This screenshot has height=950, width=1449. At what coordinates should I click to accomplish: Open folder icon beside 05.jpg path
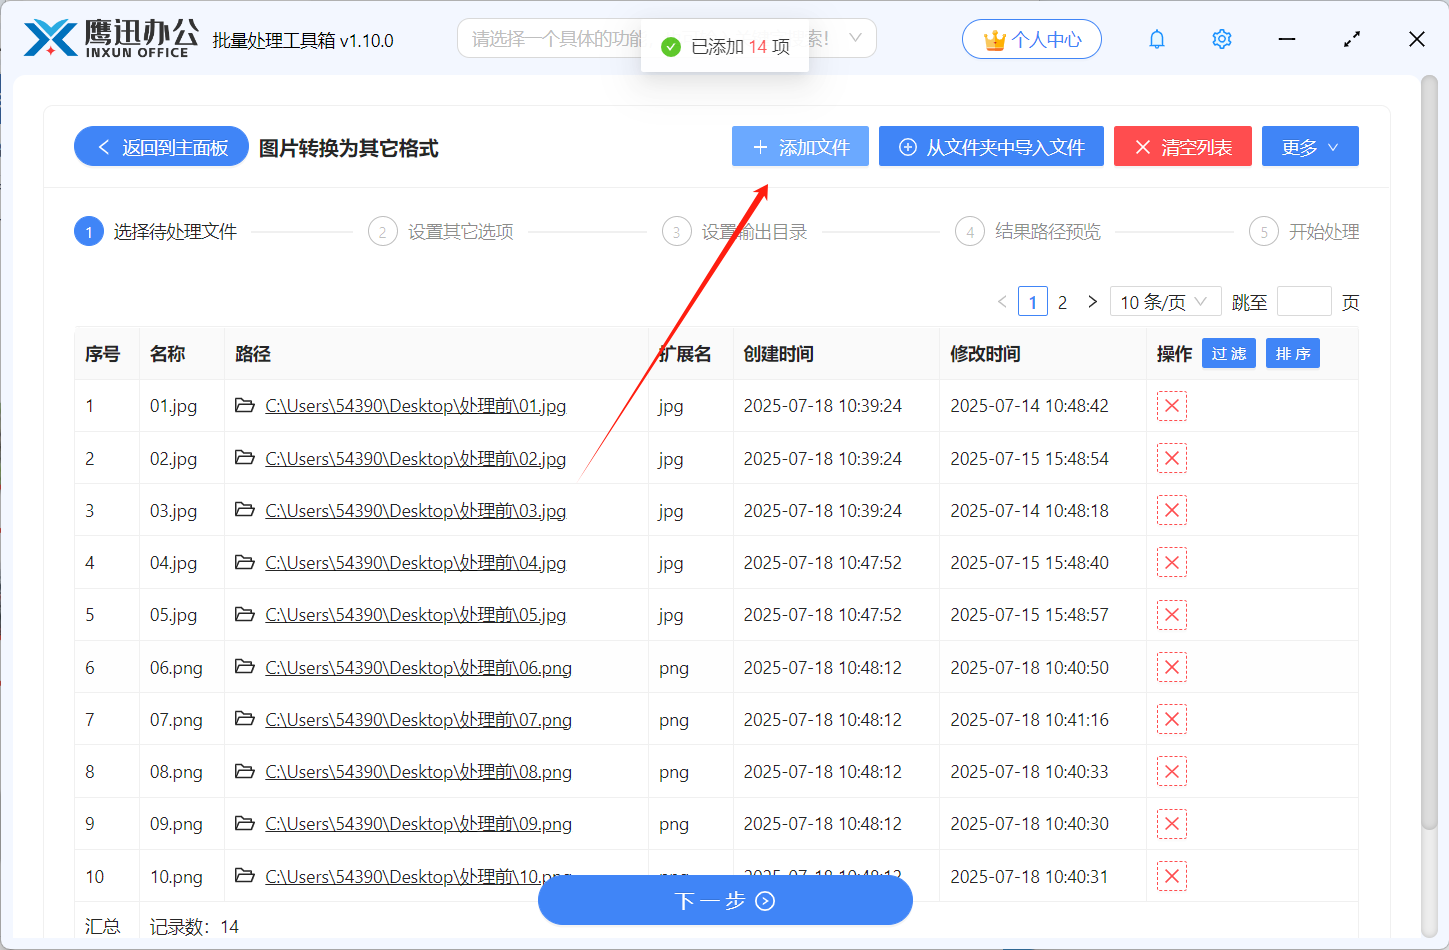(244, 614)
